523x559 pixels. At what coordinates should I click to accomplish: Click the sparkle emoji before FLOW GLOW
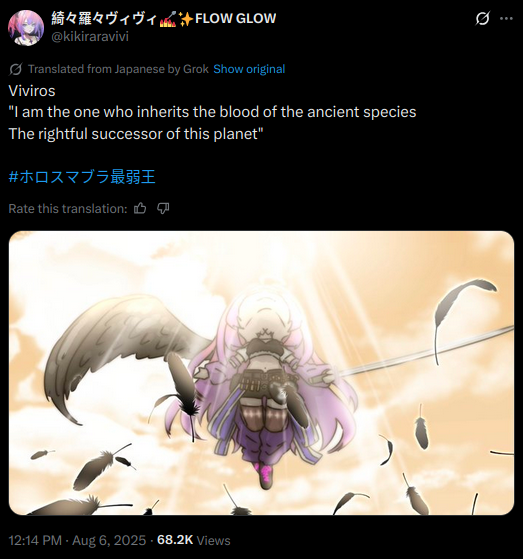pyautogui.click(x=185, y=19)
